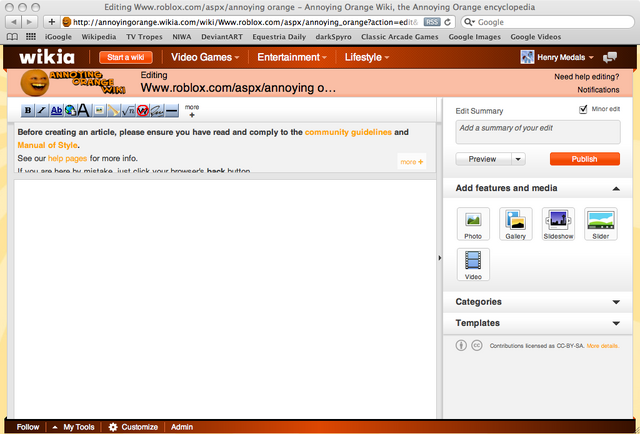The width and height of the screenshot is (640, 434).
Task: Collapse Add features and media section
Action: click(x=616, y=189)
